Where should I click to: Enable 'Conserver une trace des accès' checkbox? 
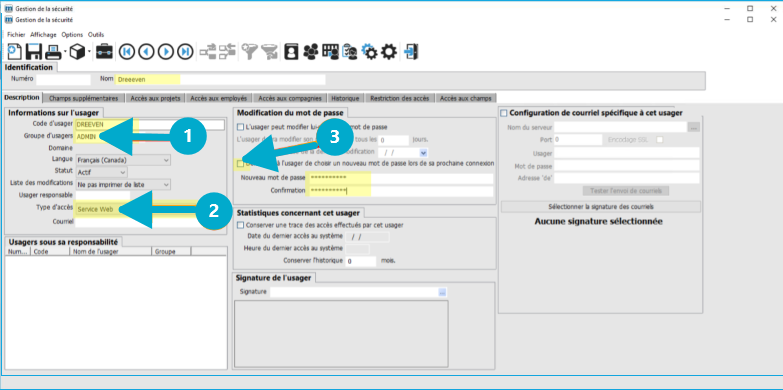point(241,225)
